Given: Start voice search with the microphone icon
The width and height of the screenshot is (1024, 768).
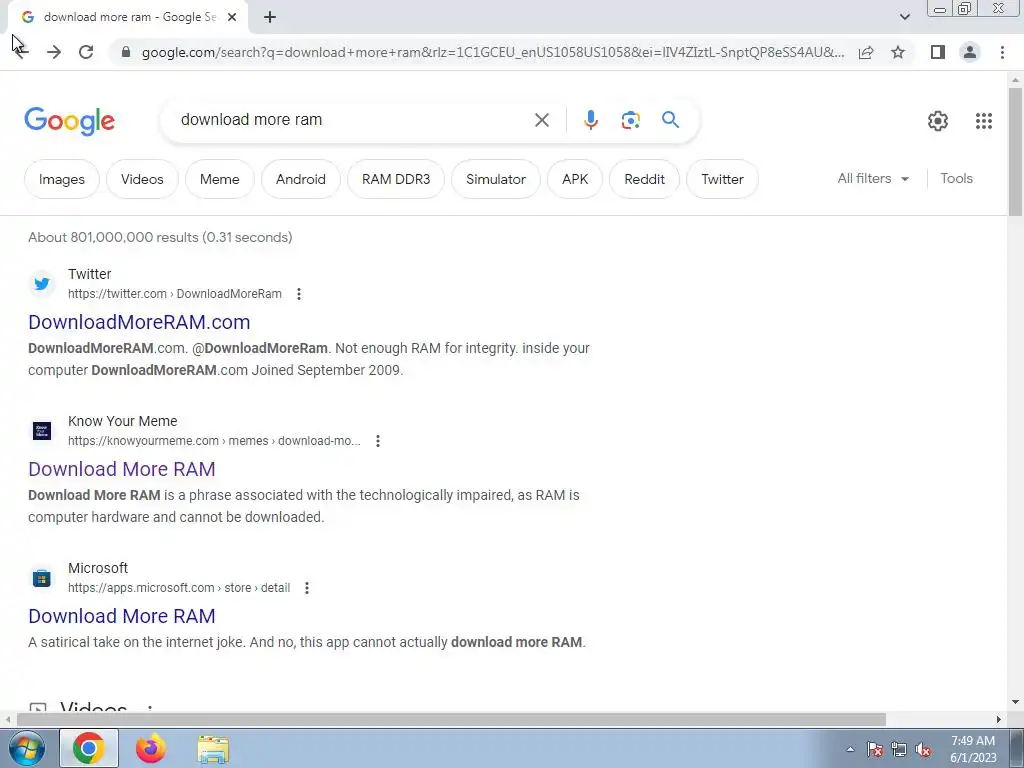Looking at the screenshot, I should (x=590, y=120).
